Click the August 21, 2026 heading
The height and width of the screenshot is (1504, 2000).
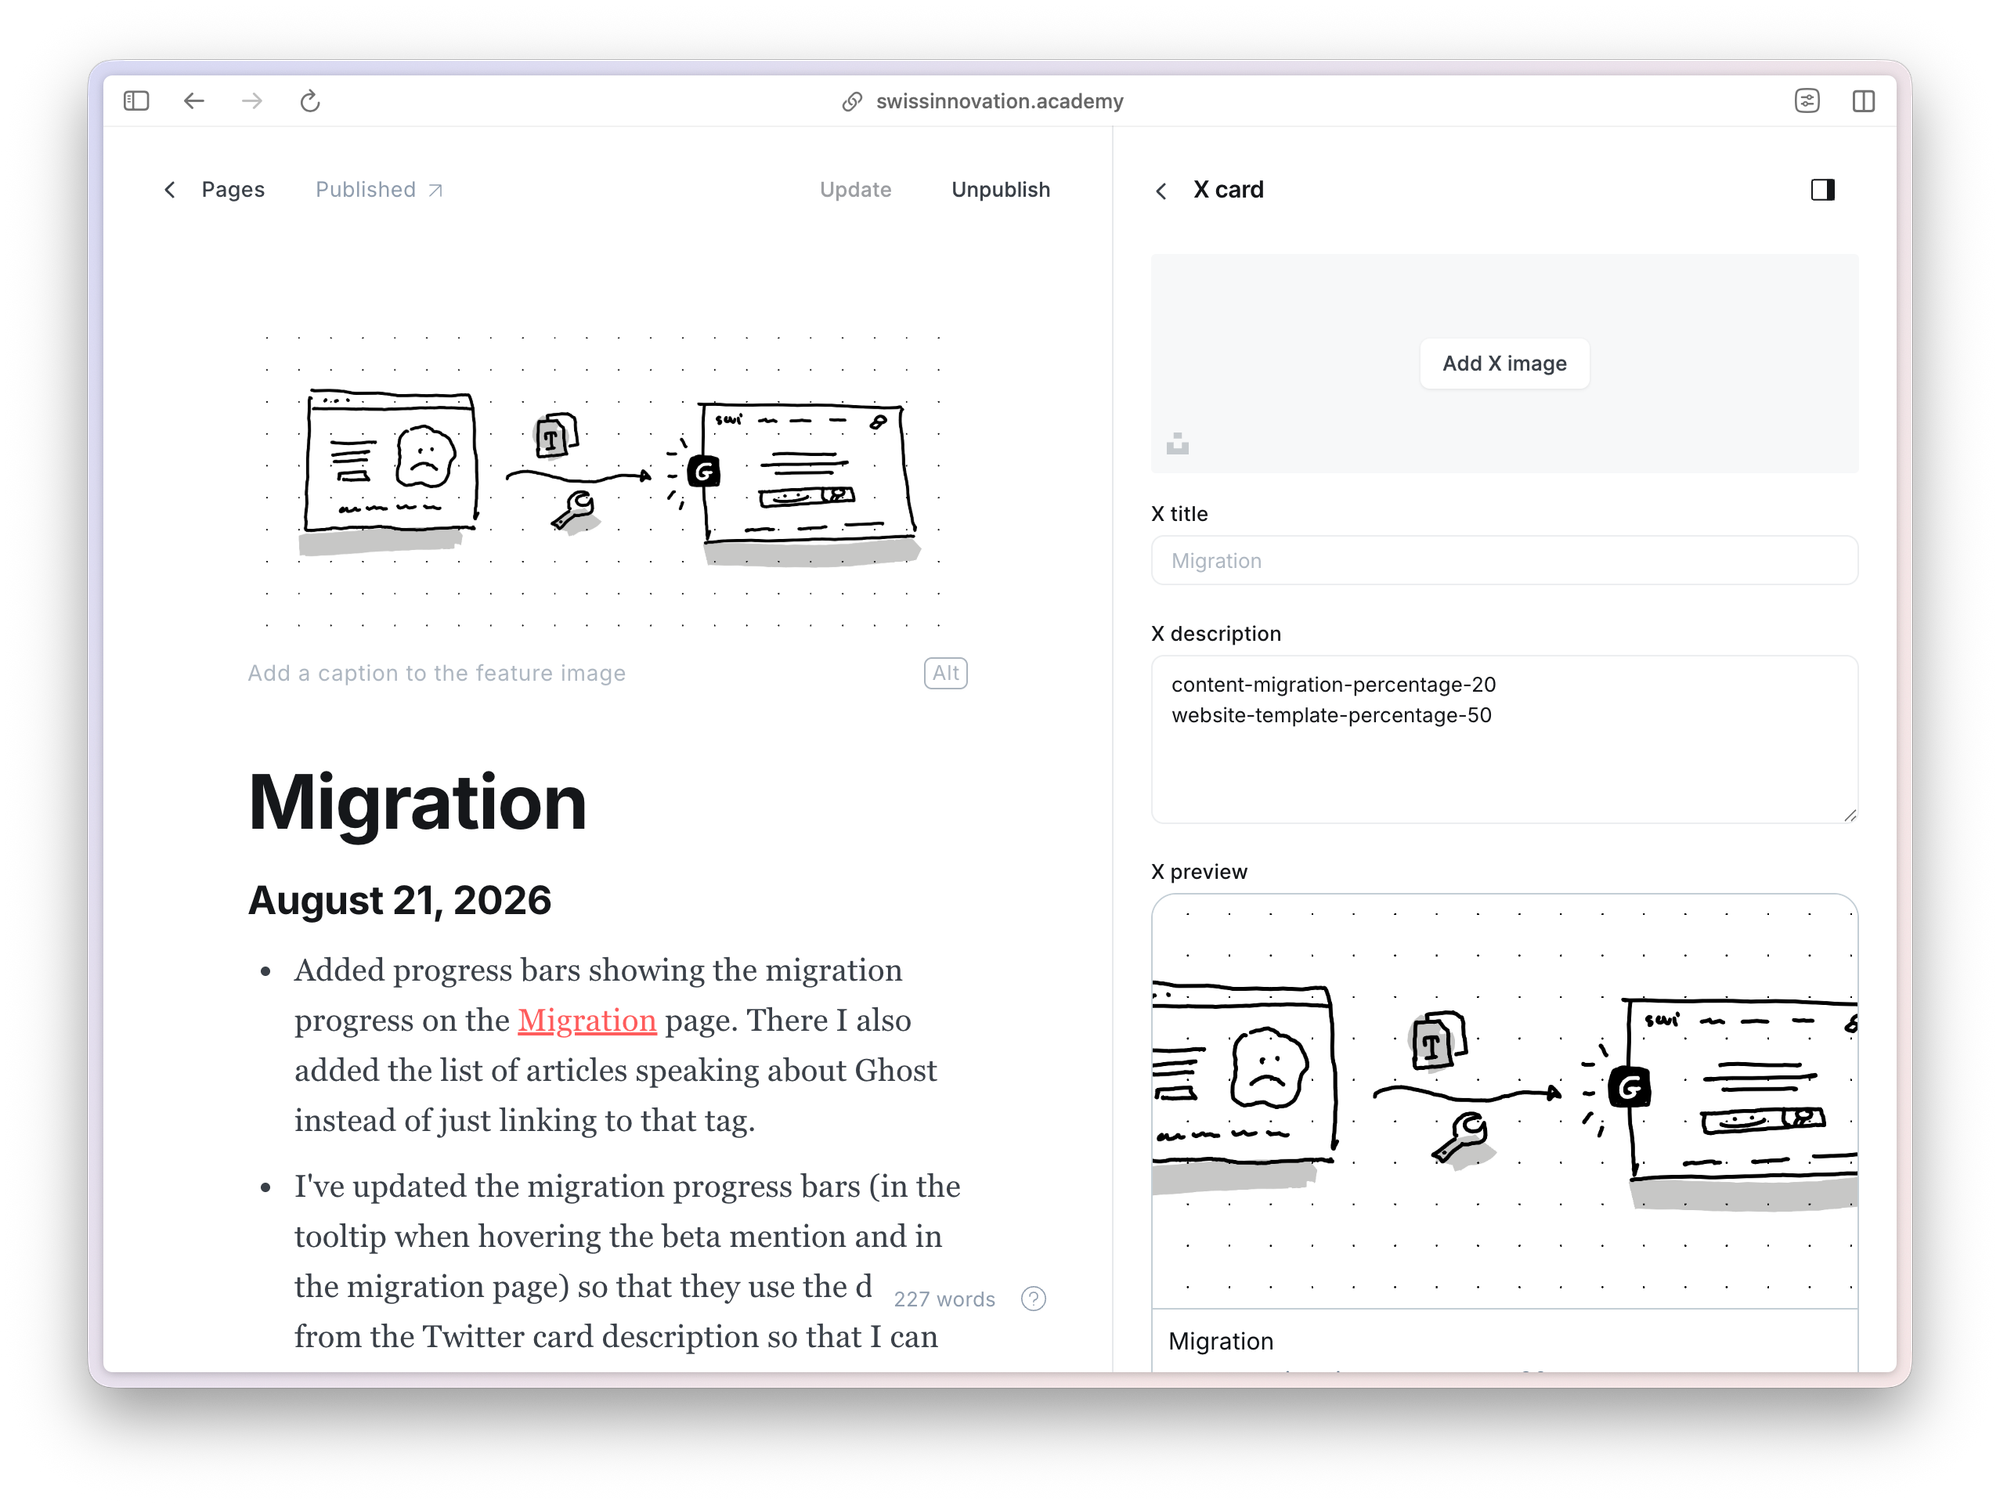pos(400,900)
